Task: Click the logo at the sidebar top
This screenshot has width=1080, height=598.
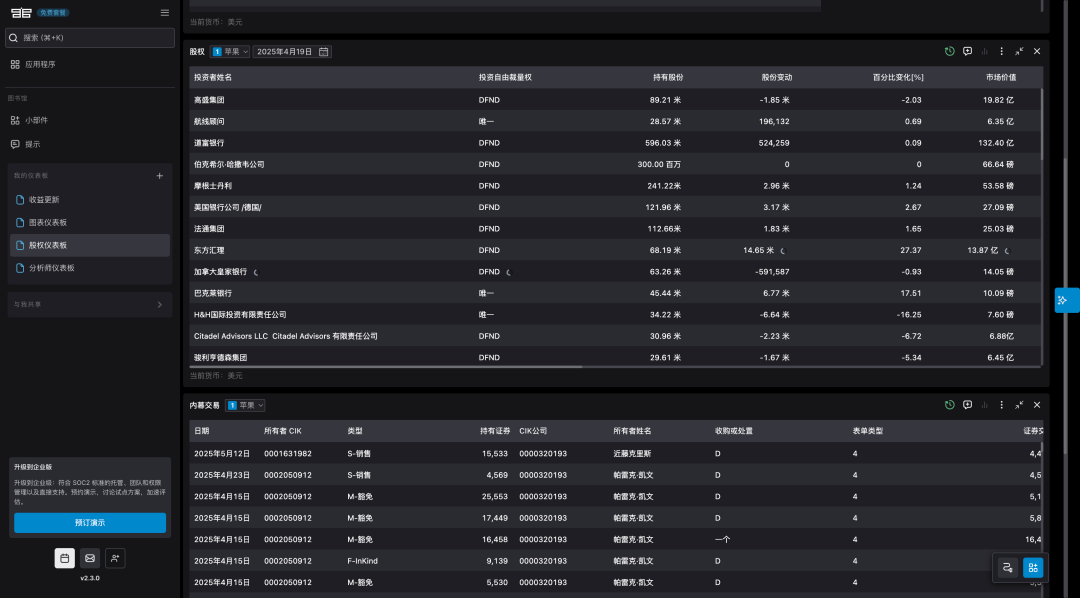Action: (21, 12)
